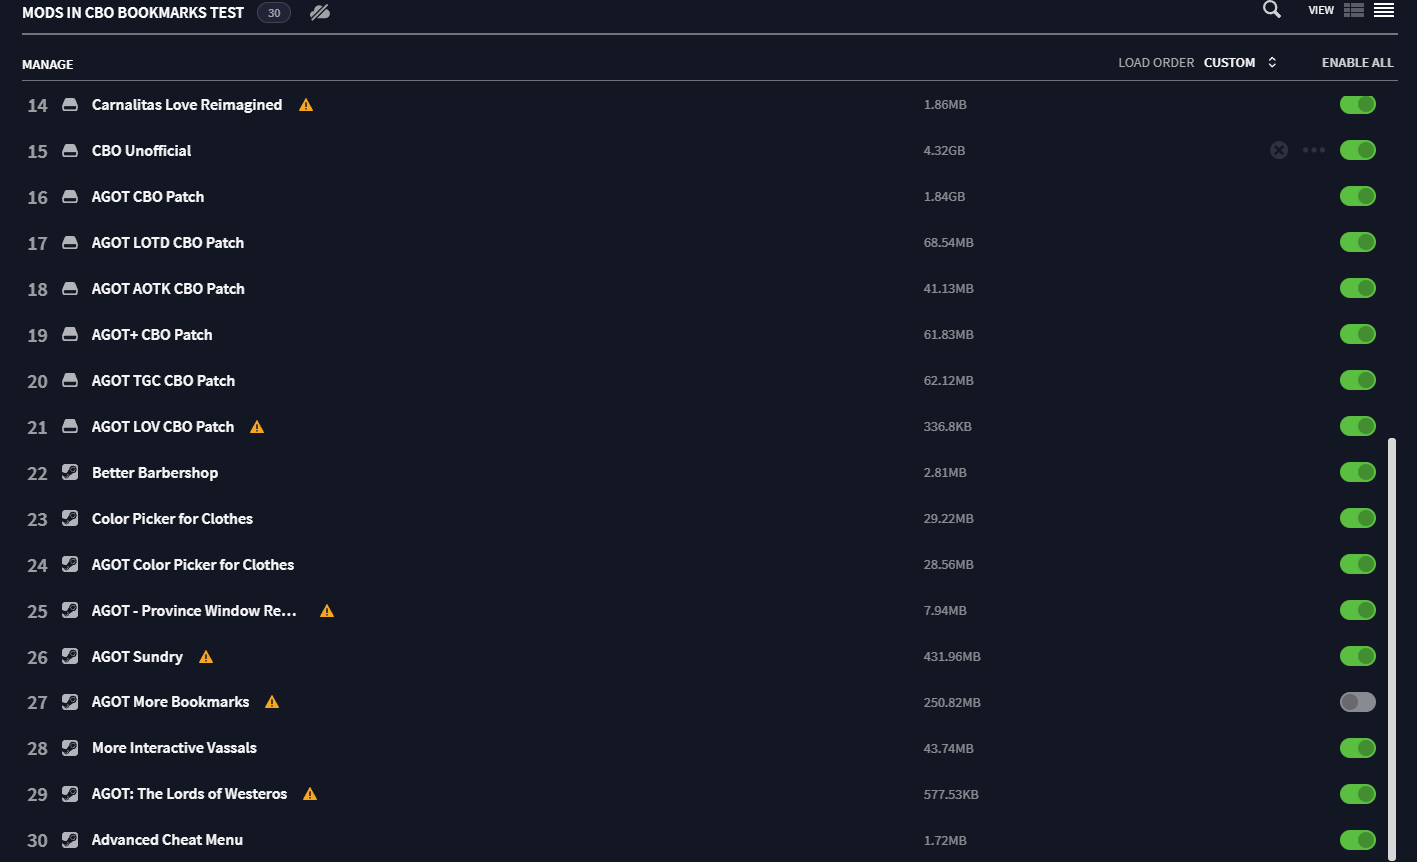Click the 431.96MB size of AGOT Sundry
The image size is (1417, 862).
click(952, 657)
